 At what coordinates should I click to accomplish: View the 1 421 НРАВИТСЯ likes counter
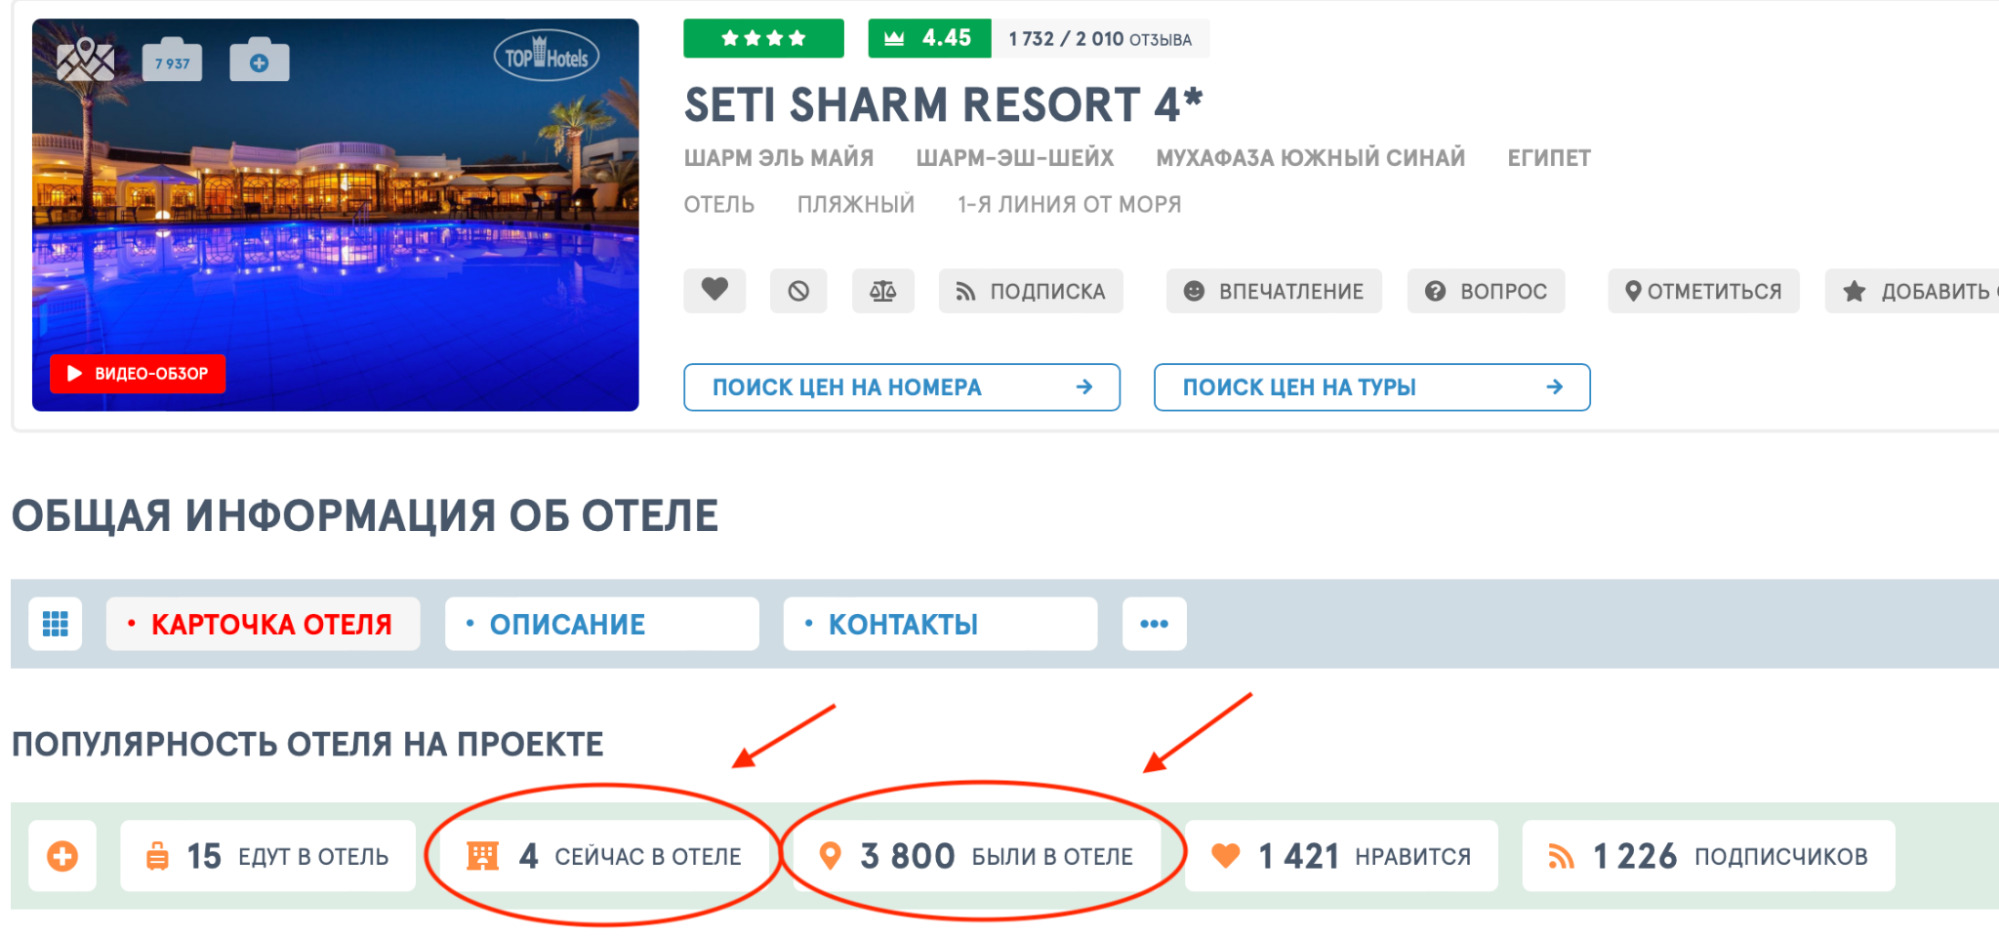(x=1341, y=856)
